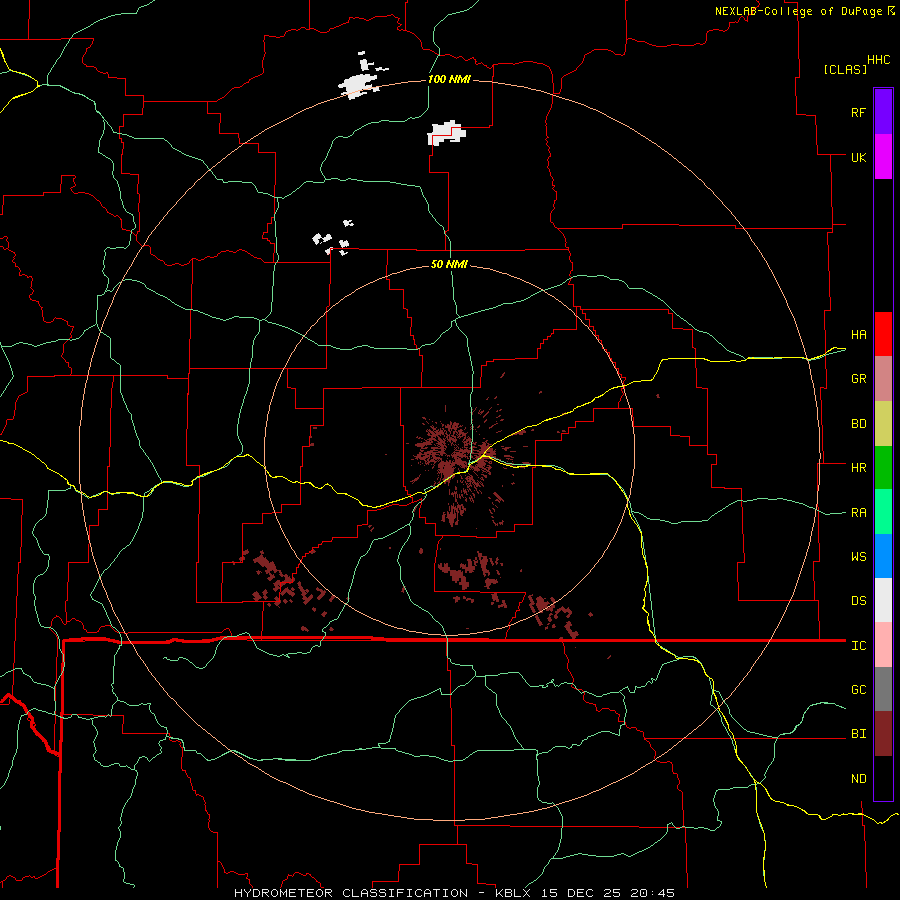Click the WS legend label

point(859,557)
